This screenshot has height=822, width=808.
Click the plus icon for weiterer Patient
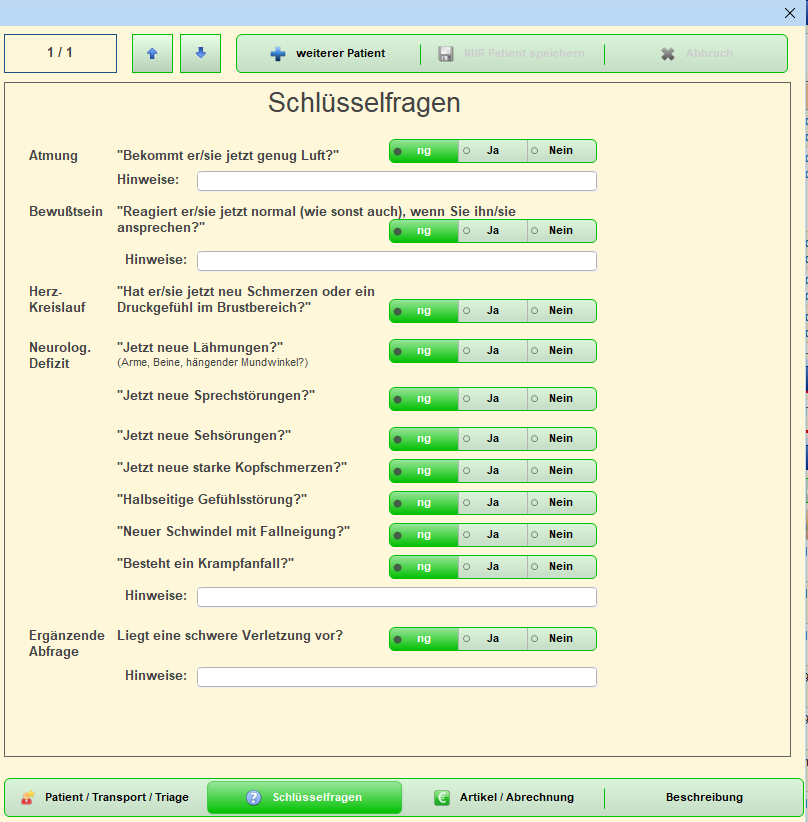(278, 54)
